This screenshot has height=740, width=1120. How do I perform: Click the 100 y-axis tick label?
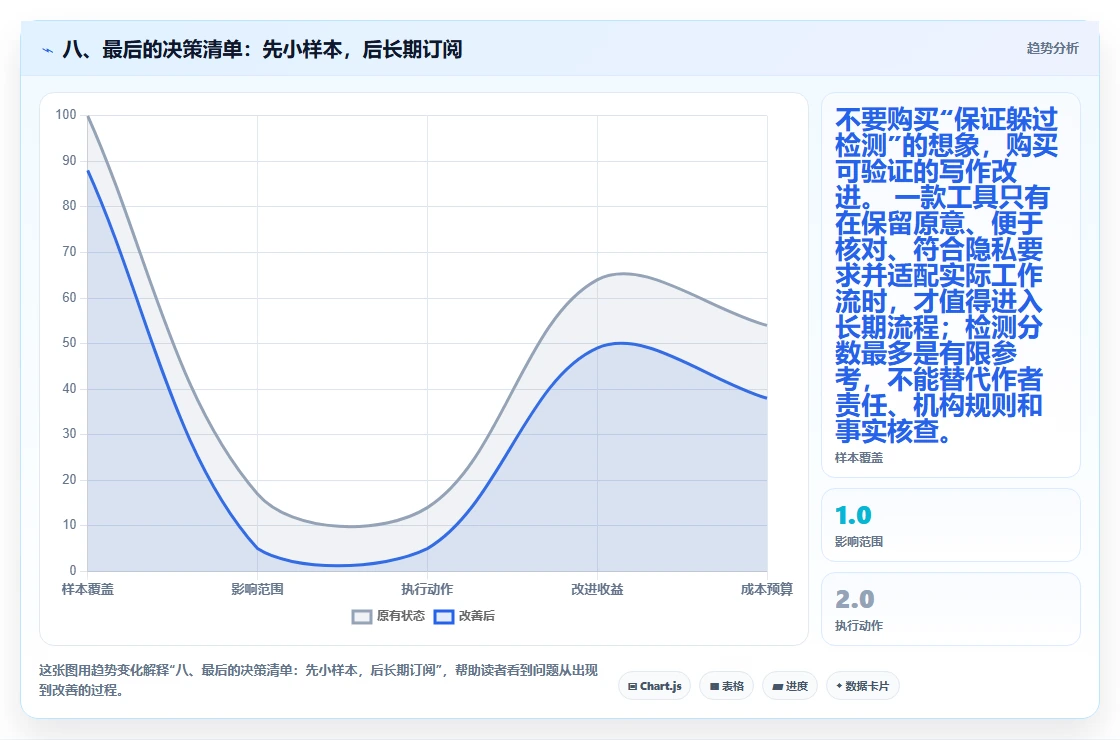click(x=66, y=115)
